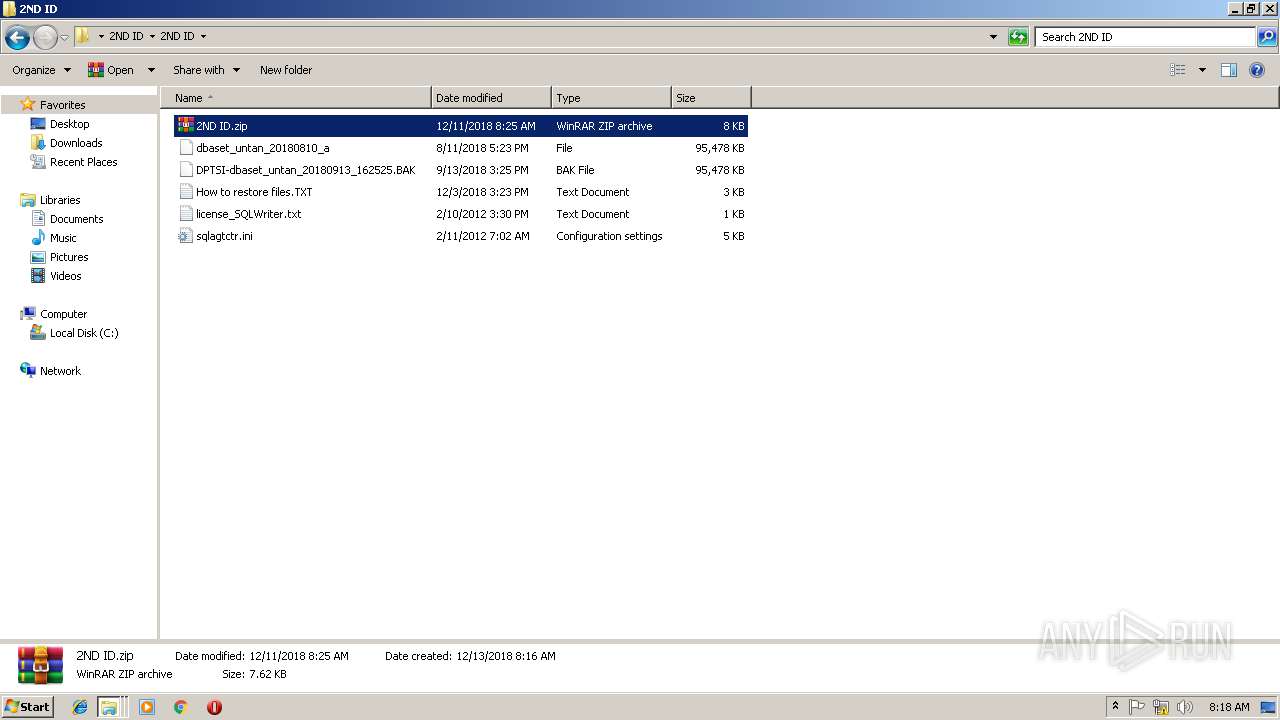Screen dimensions: 1280x720
Task: Select the 2ND ID.zip WinRAR icon
Action: tap(185, 126)
